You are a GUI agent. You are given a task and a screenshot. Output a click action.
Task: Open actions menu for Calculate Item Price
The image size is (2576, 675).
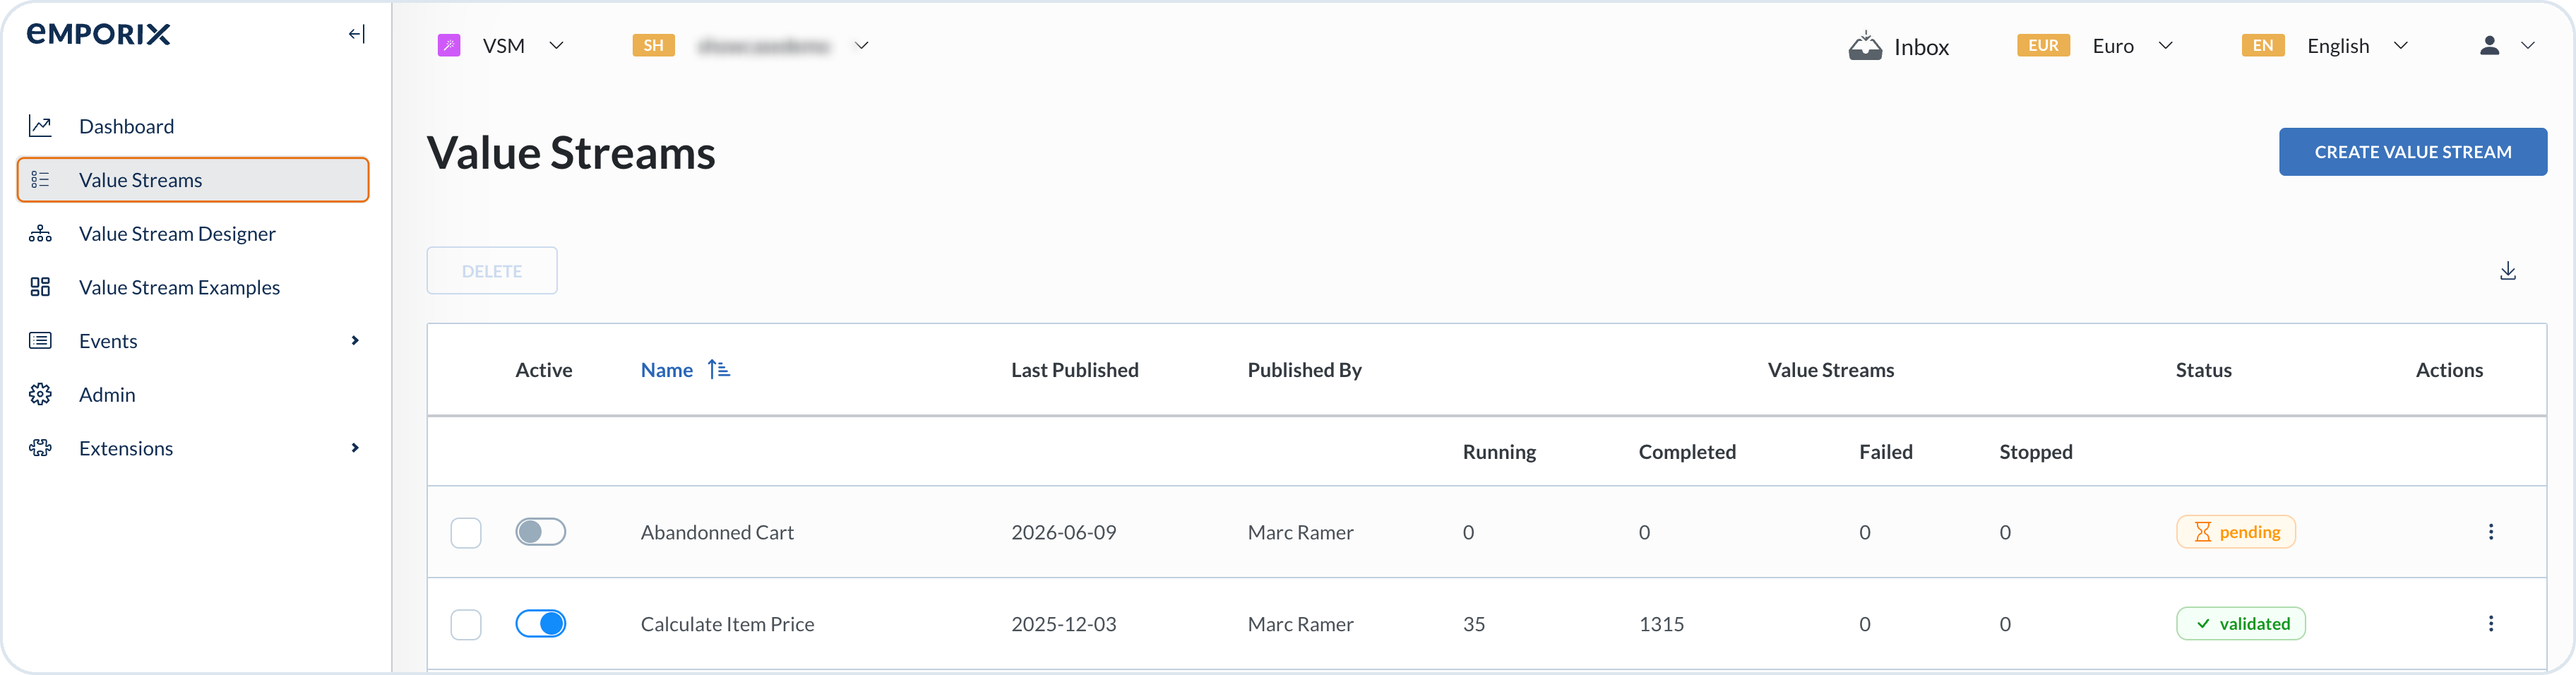[x=2491, y=624]
